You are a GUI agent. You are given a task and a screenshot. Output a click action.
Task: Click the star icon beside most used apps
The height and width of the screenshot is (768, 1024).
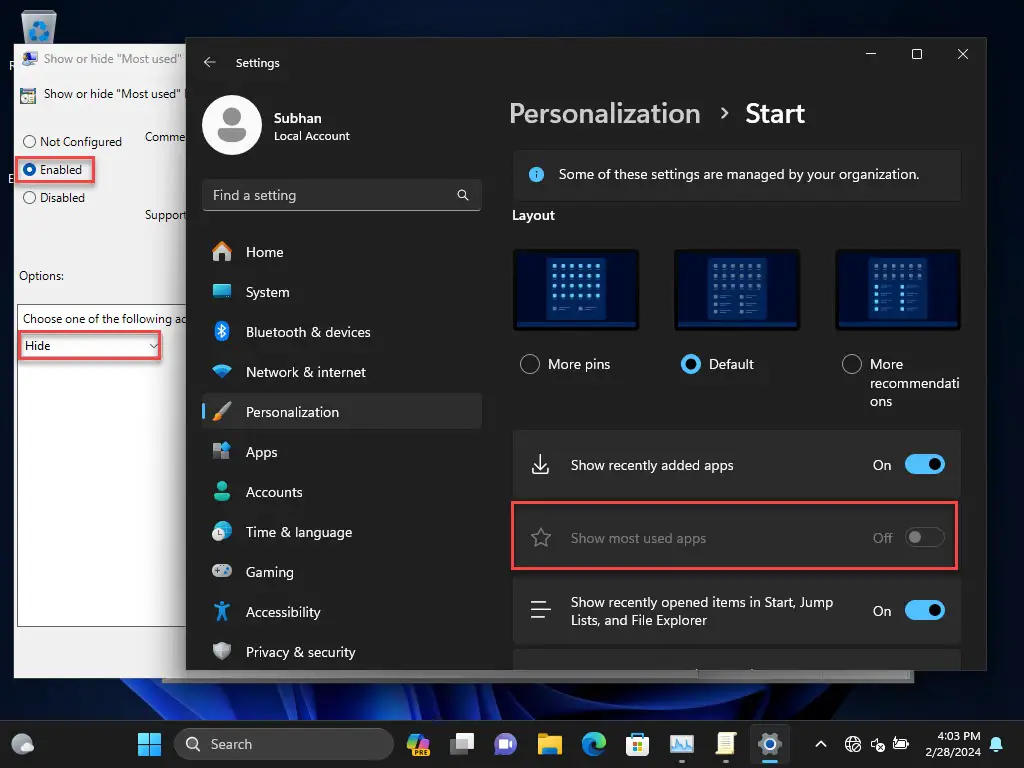pos(541,538)
